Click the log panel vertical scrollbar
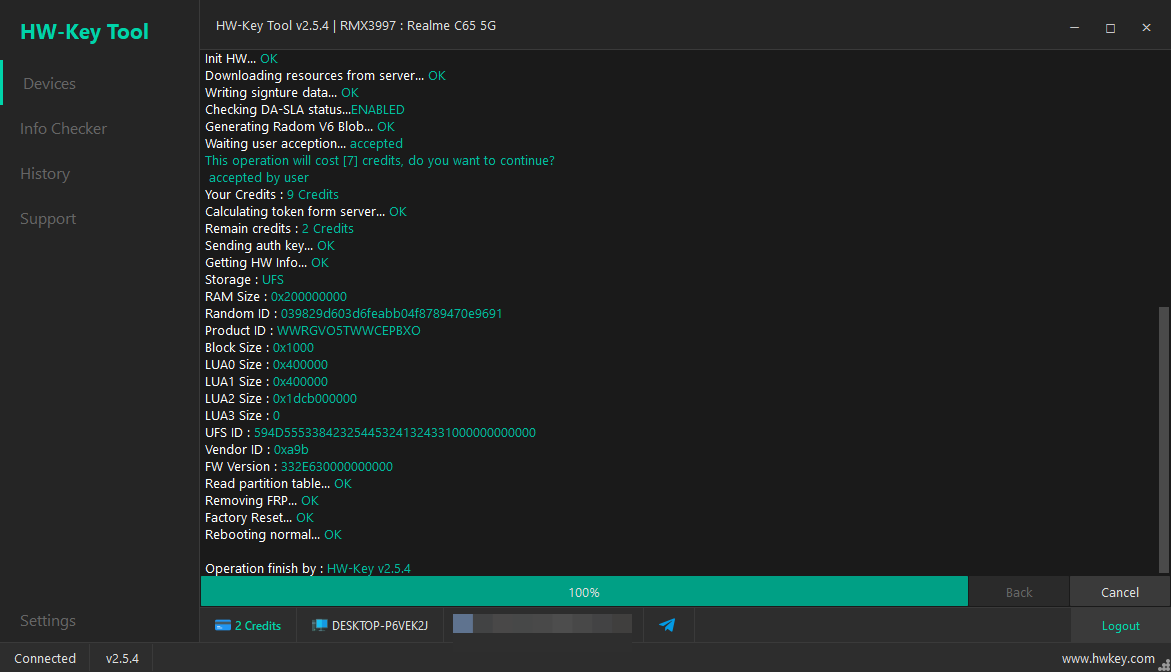 click(1164, 439)
